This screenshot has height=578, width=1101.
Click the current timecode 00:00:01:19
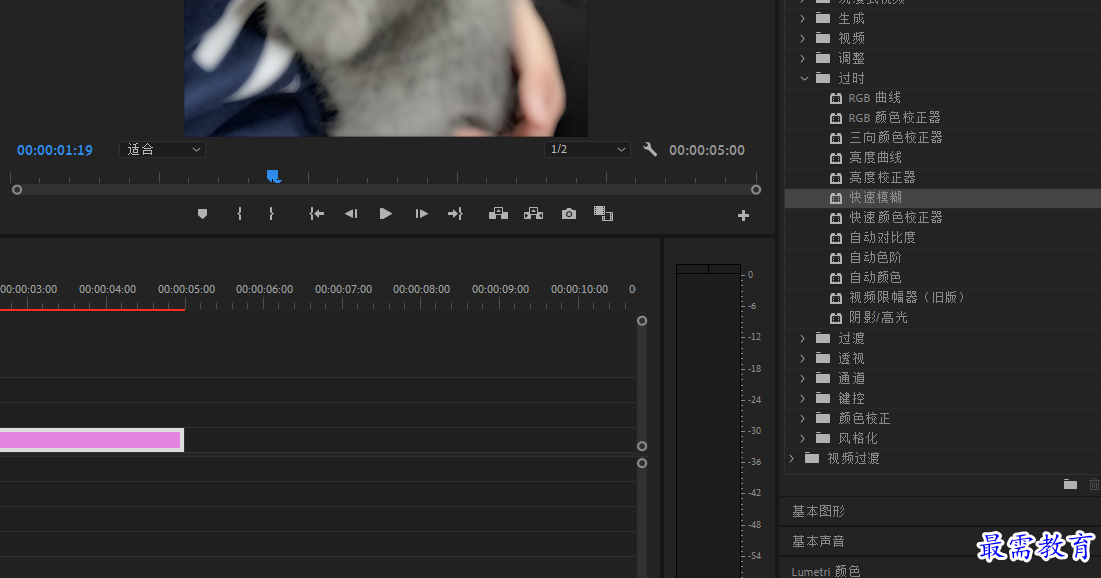pos(55,150)
